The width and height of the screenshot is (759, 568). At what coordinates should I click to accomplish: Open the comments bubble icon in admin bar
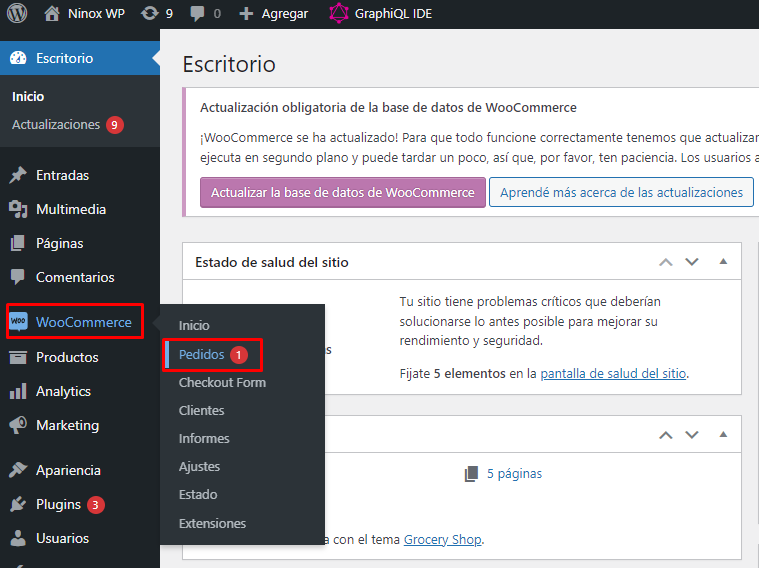[x=197, y=14]
